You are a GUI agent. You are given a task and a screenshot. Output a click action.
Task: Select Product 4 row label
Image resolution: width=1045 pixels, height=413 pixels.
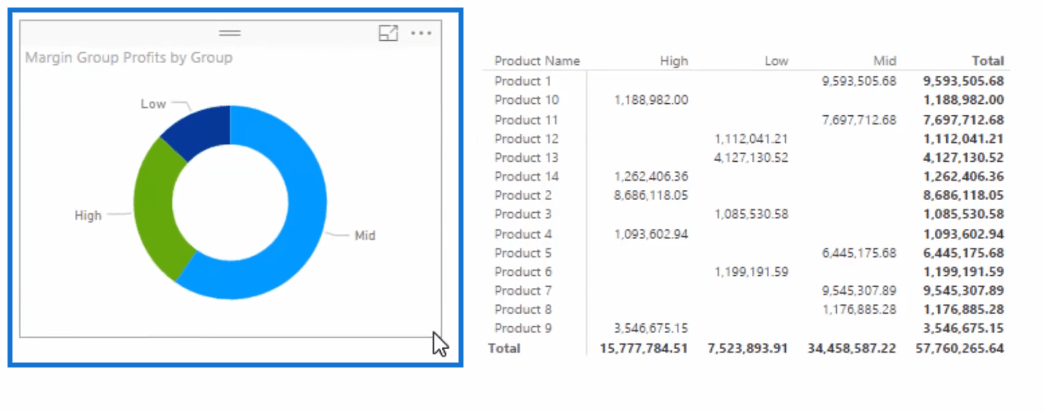click(x=522, y=234)
